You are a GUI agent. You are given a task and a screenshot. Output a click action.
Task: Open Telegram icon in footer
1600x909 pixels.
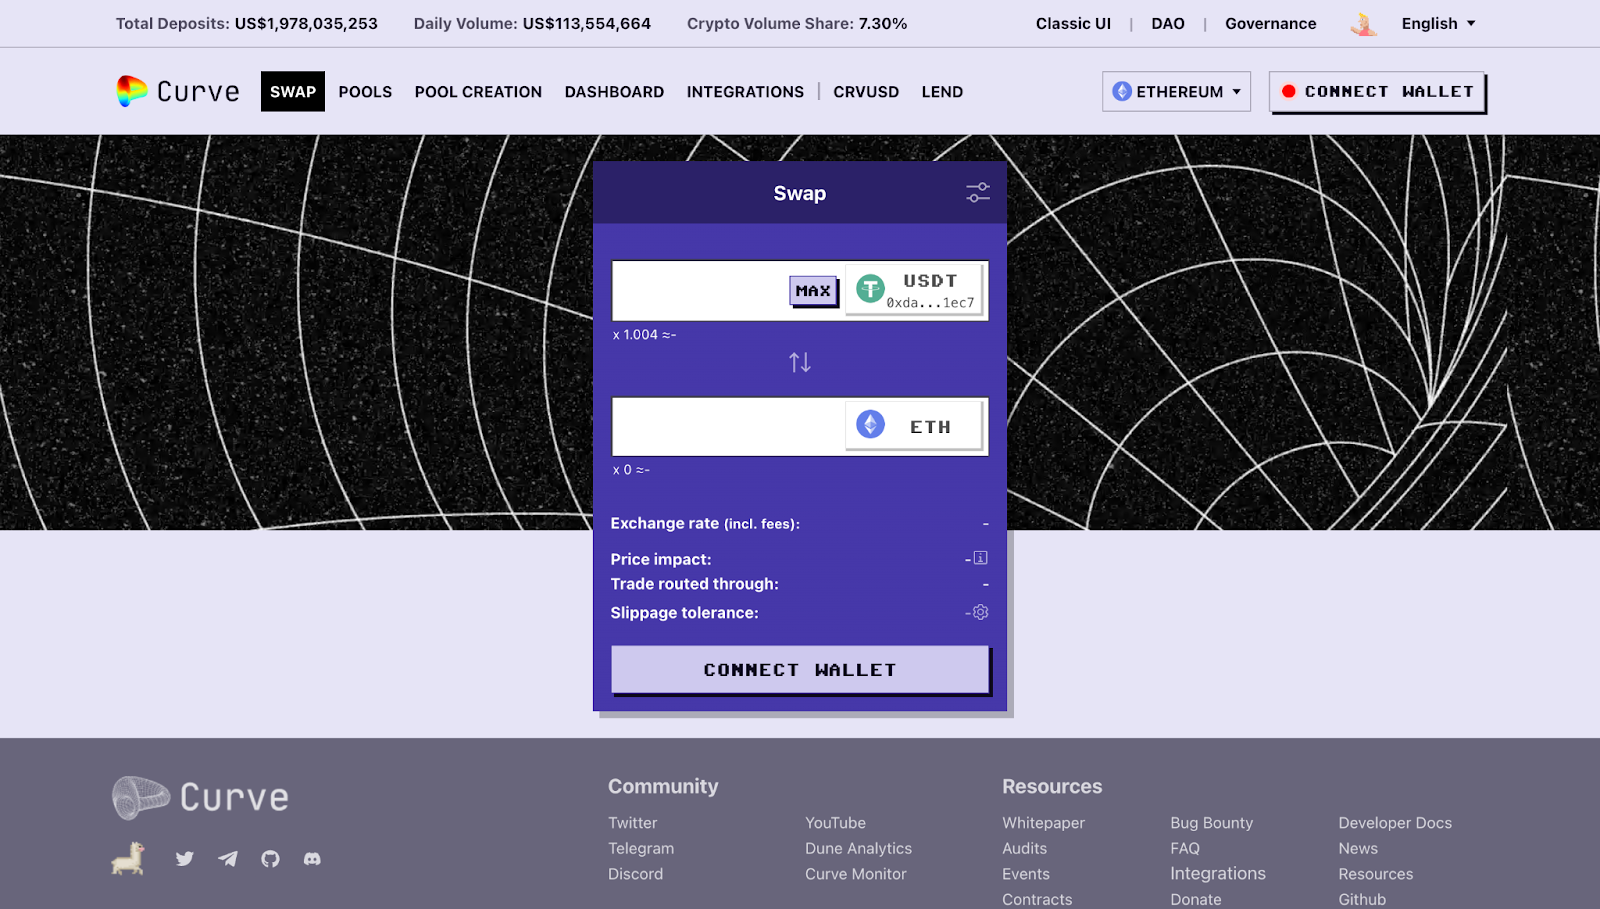[x=228, y=859]
